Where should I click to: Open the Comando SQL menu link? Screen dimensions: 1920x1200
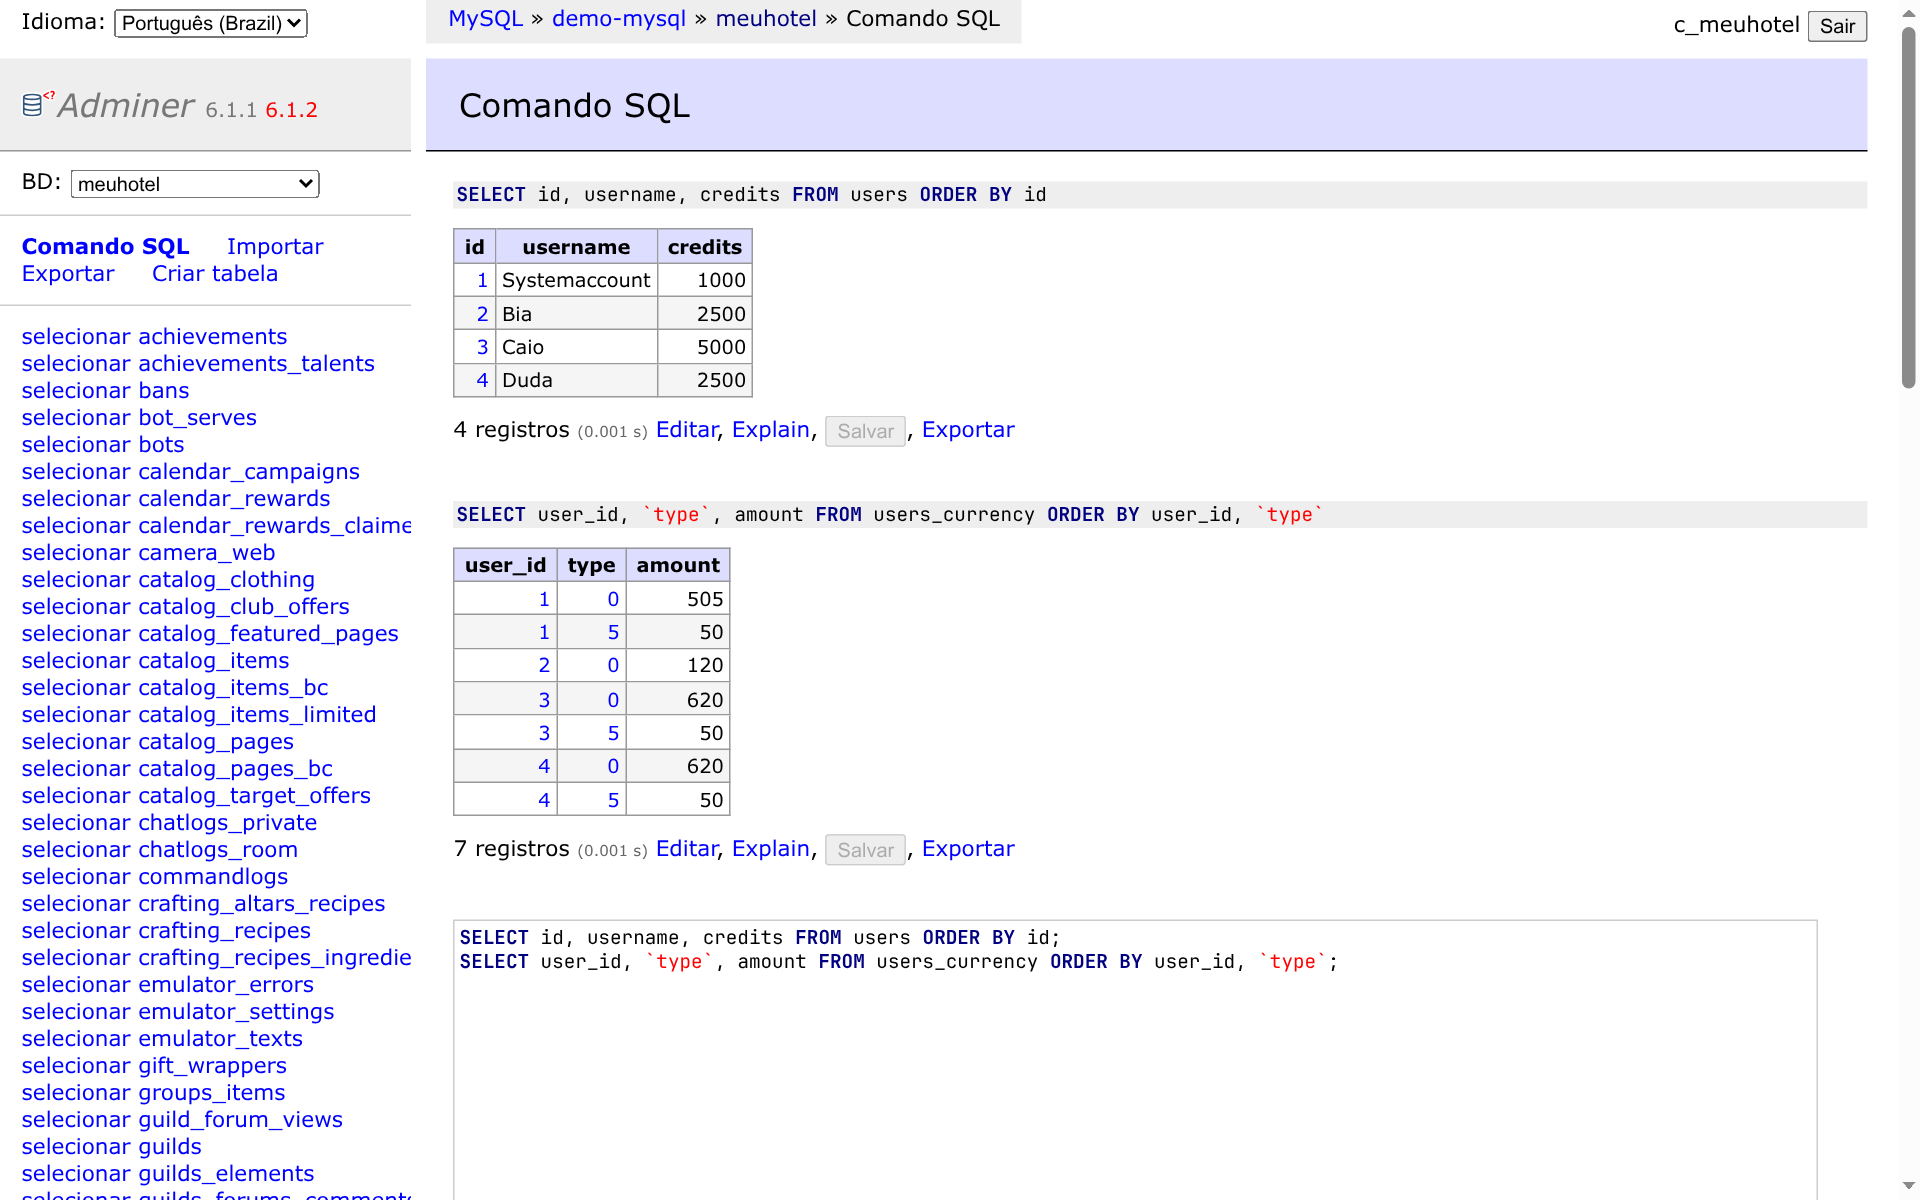click(x=106, y=246)
